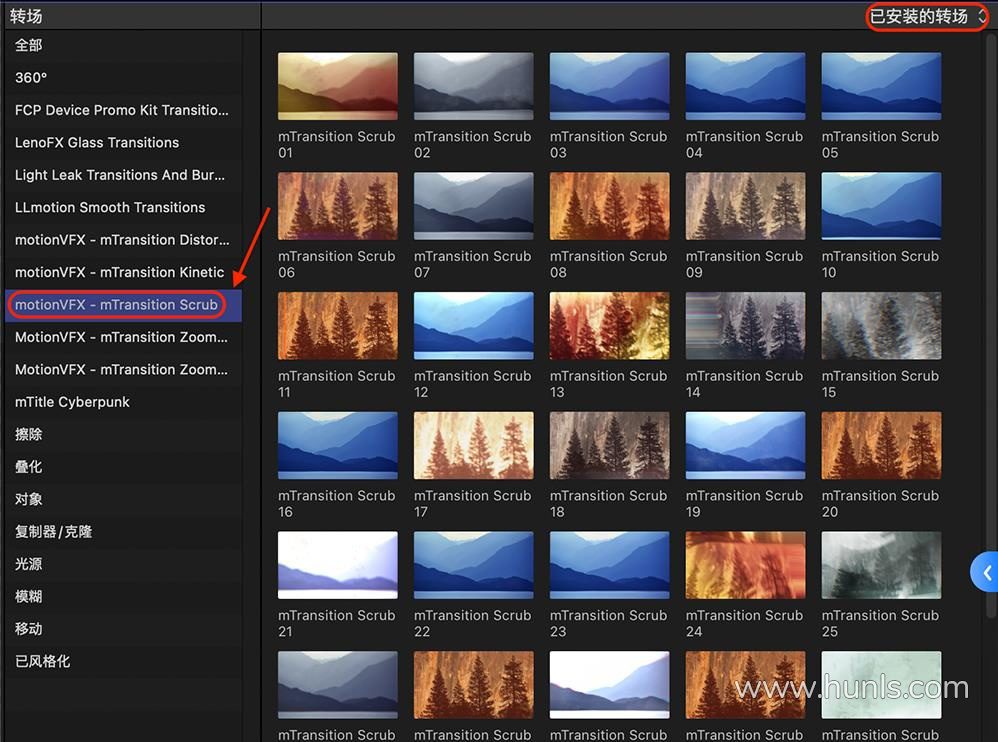This screenshot has width=998, height=742.
Task: Select mTransition Scrub 05 thumbnail
Action: coord(882,87)
